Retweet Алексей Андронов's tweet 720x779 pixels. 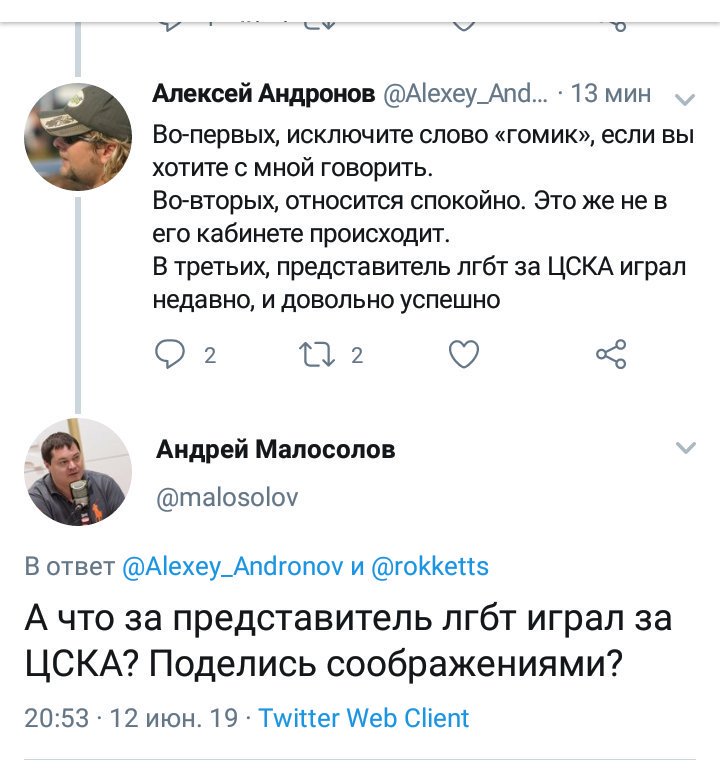point(317,355)
